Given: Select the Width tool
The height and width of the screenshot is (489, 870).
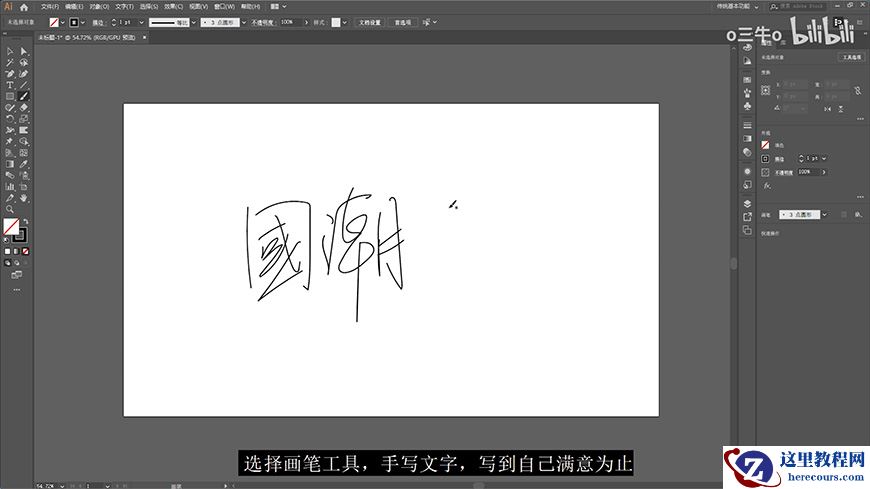Looking at the screenshot, I should 10,130.
